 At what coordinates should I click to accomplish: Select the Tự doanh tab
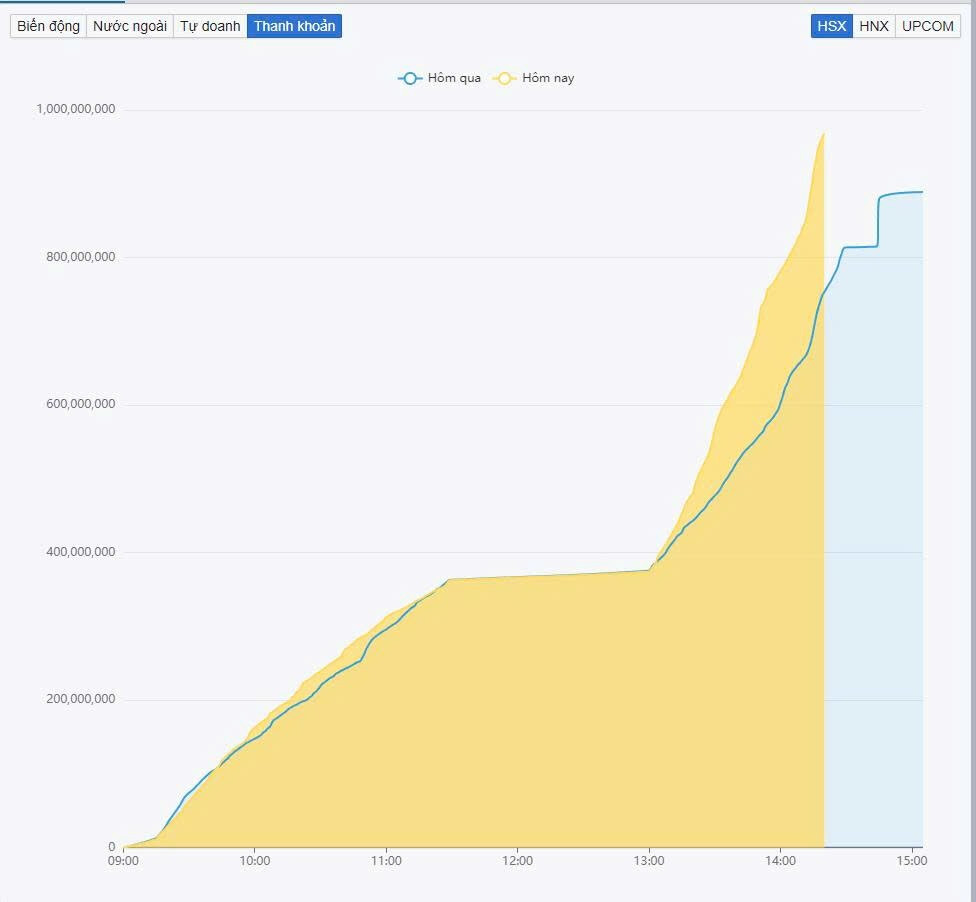pyautogui.click(x=210, y=26)
